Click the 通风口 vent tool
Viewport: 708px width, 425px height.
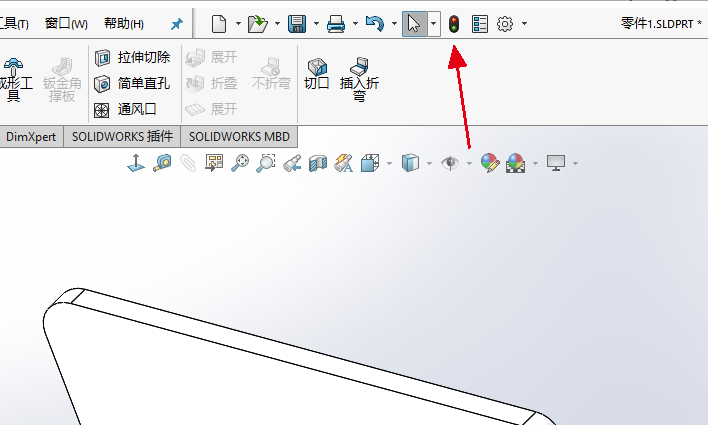pyautogui.click(x=125, y=109)
